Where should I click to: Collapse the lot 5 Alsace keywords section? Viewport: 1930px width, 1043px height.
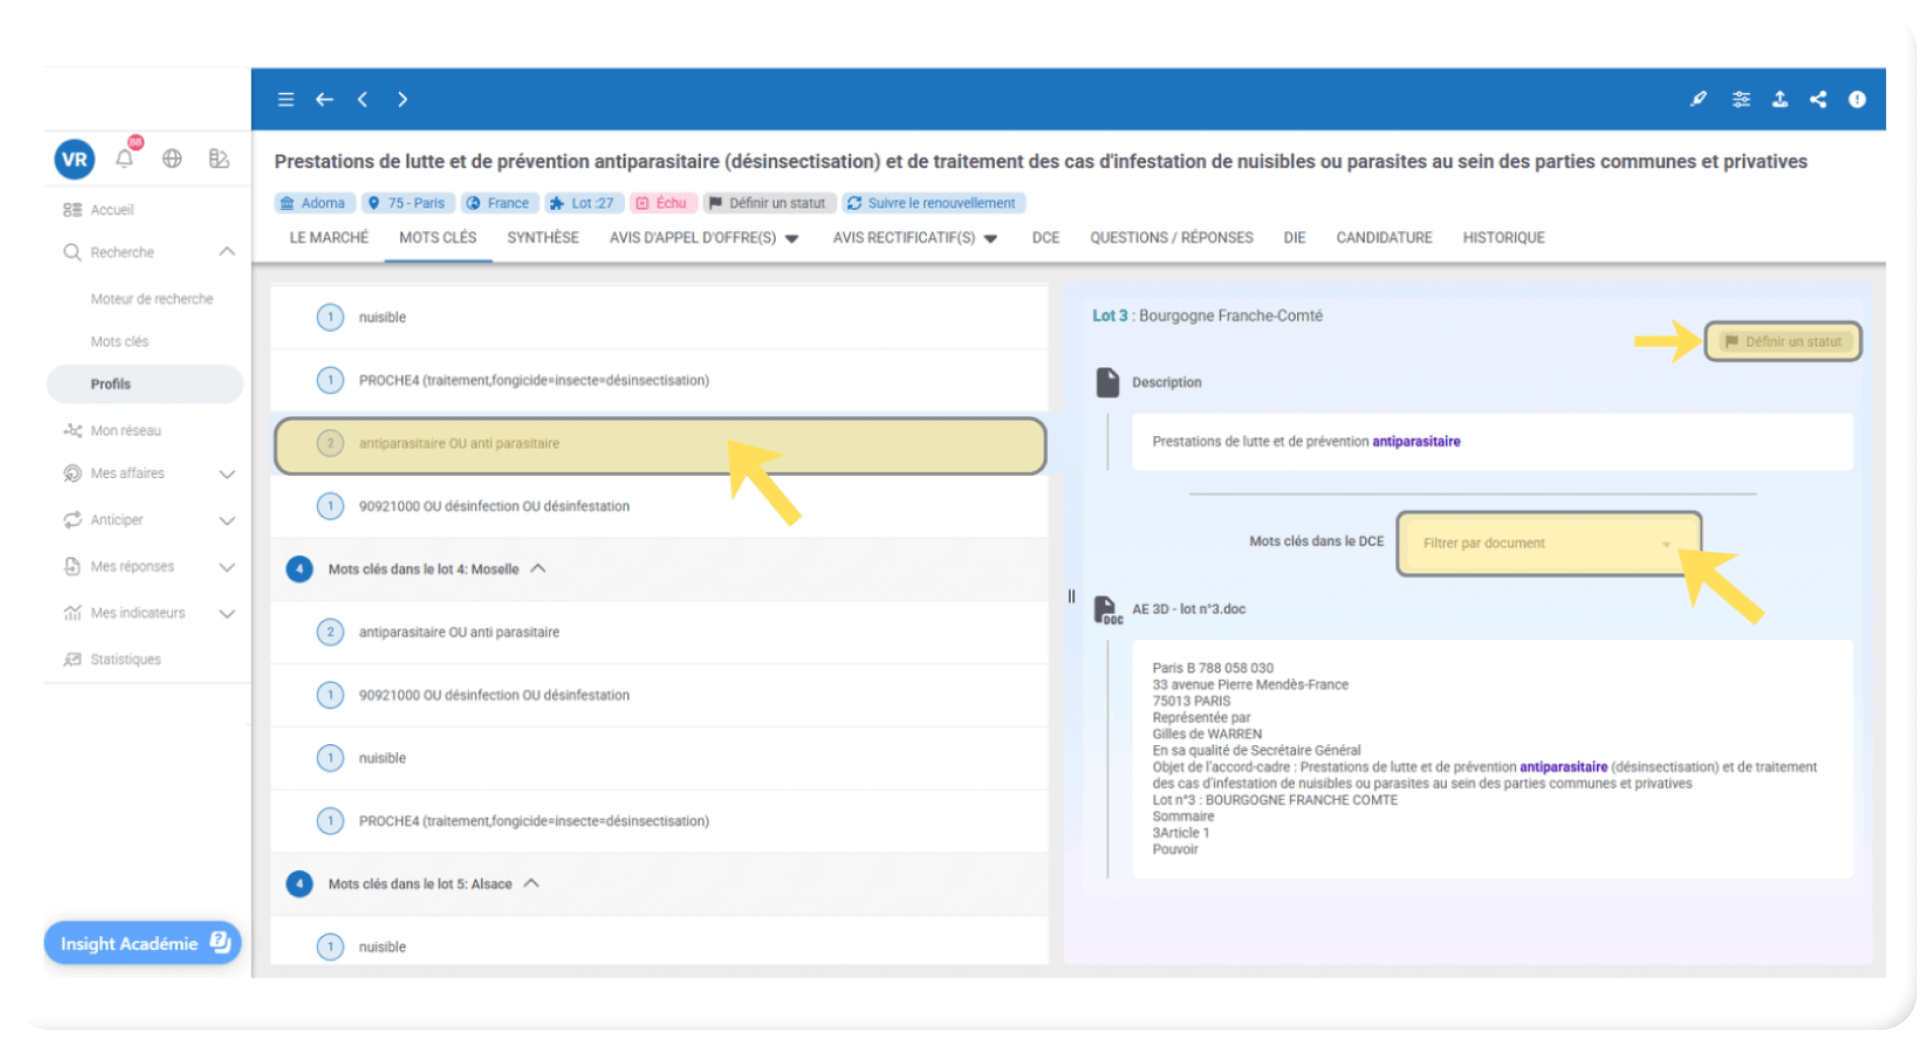(532, 883)
